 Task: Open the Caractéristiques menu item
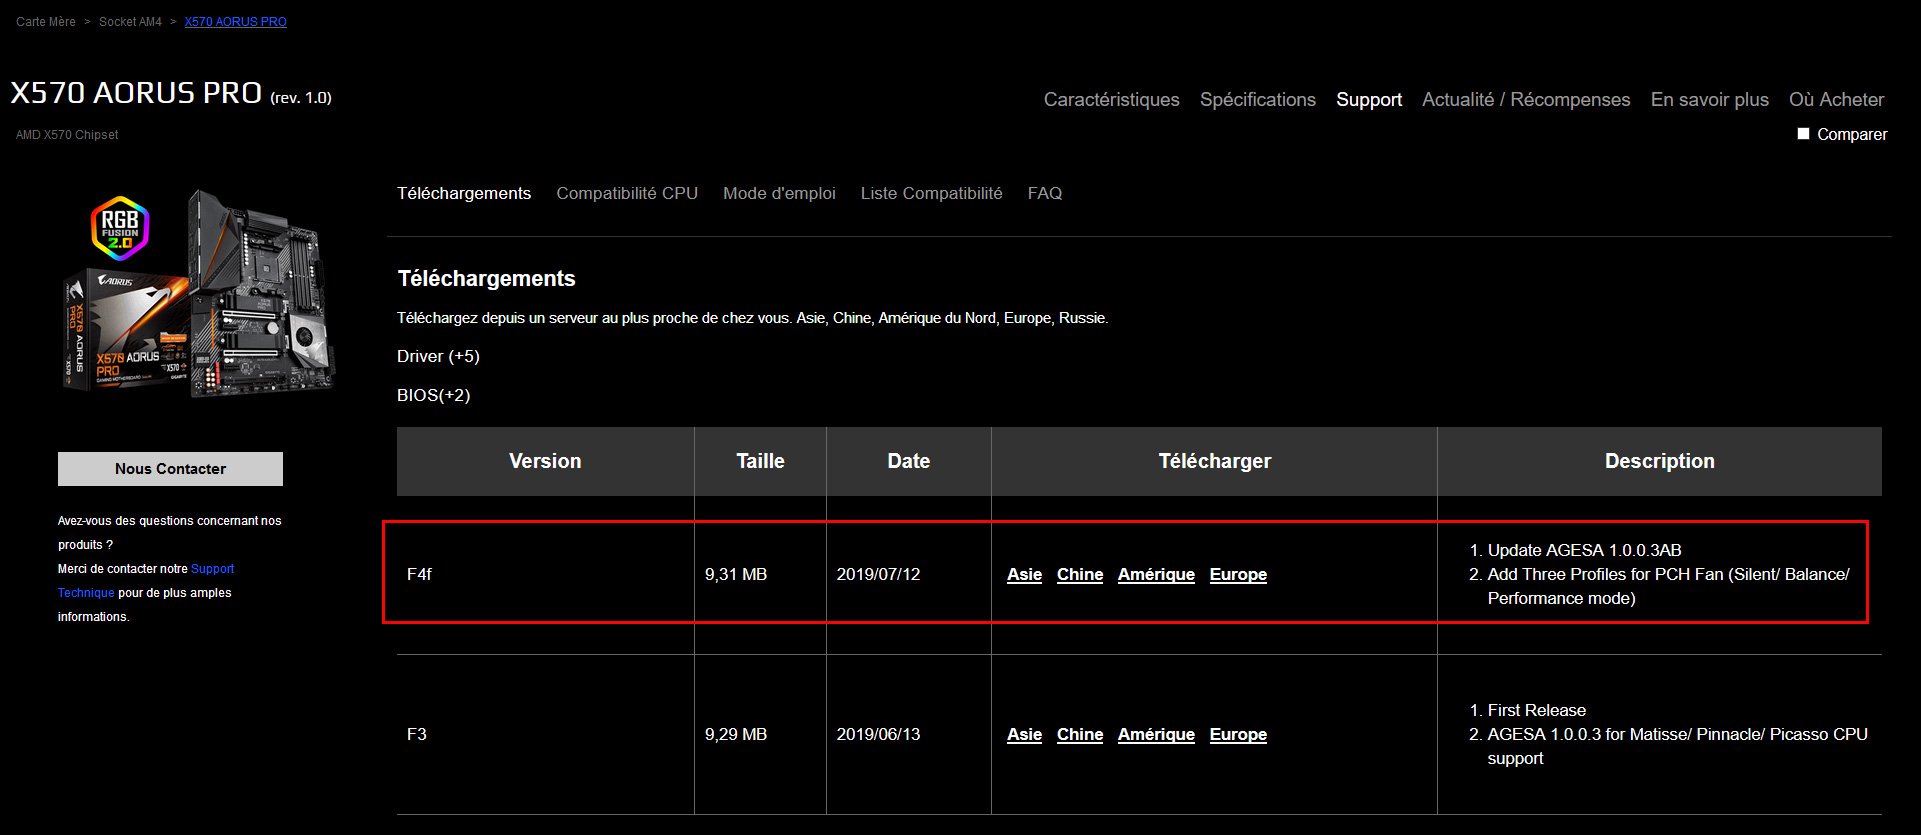[1111, 100]
